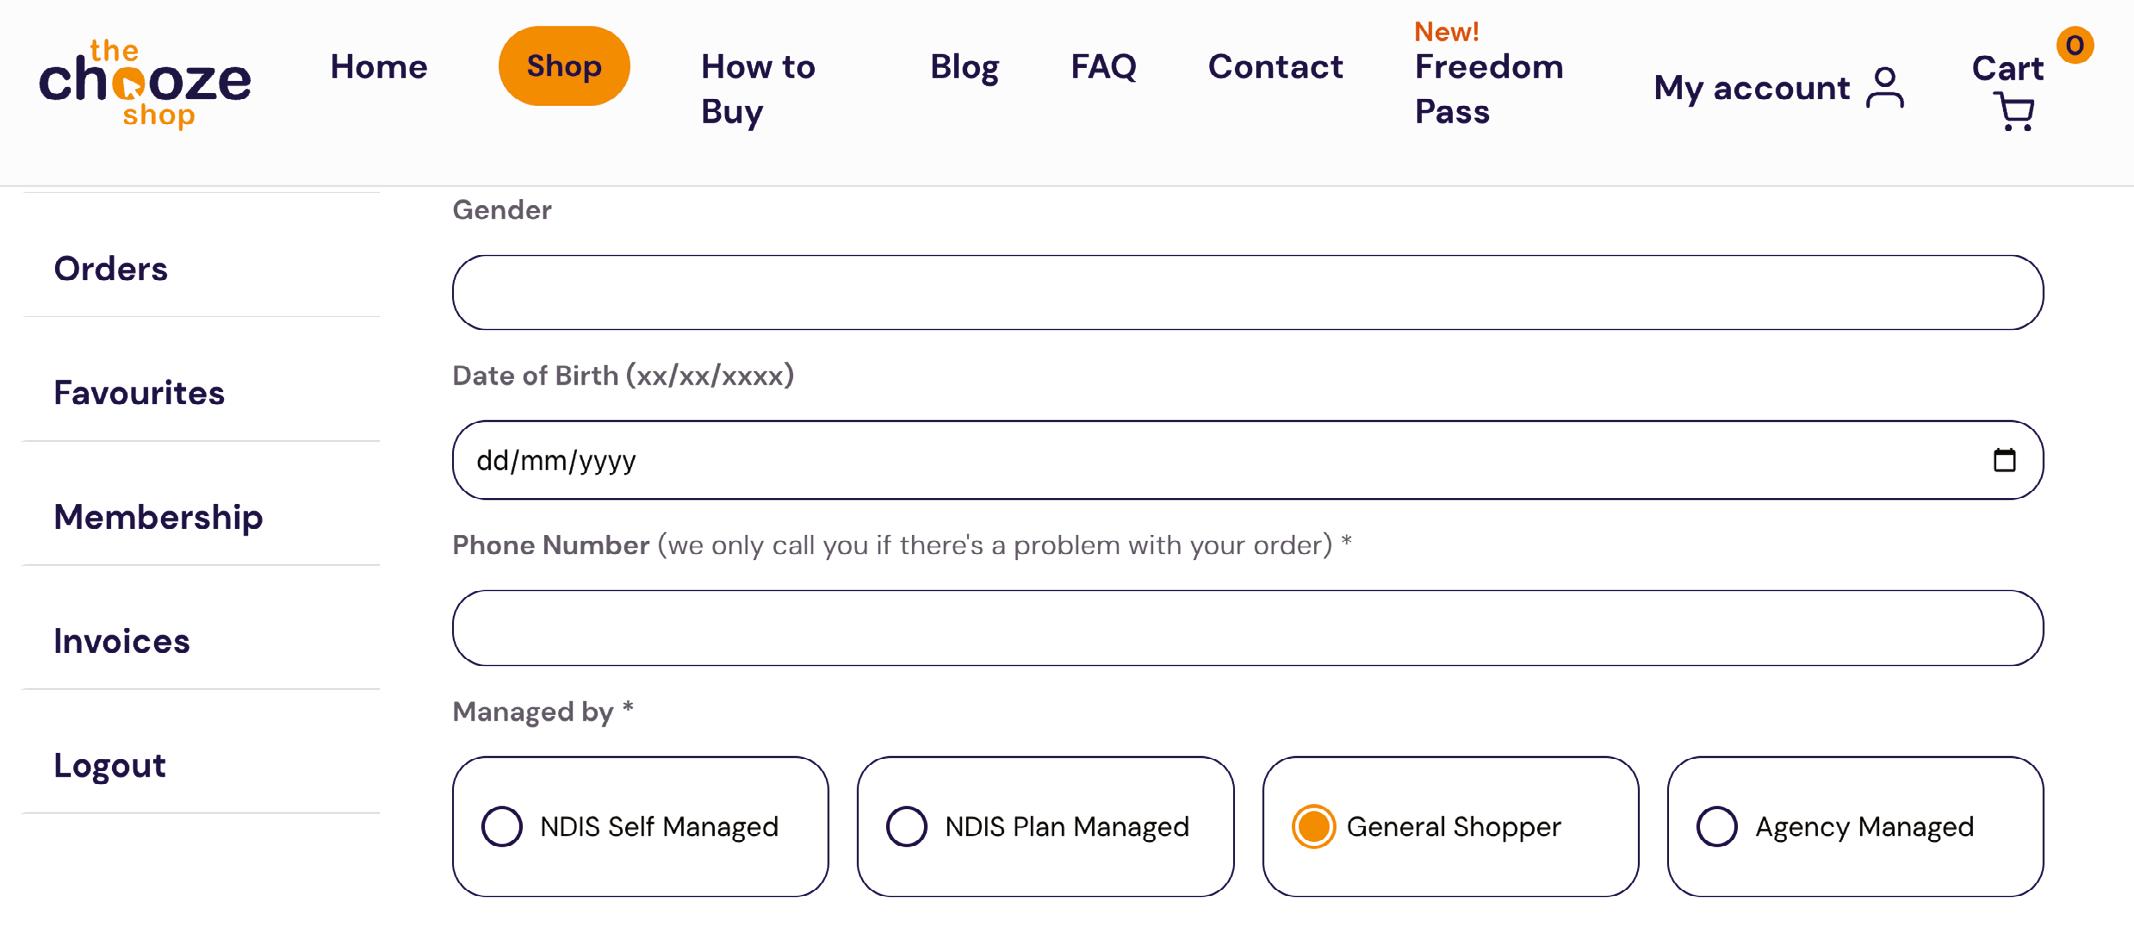Open Favourites in the sidebar
The height and width of the screenshot is (927, 2134).
point(139,393)
